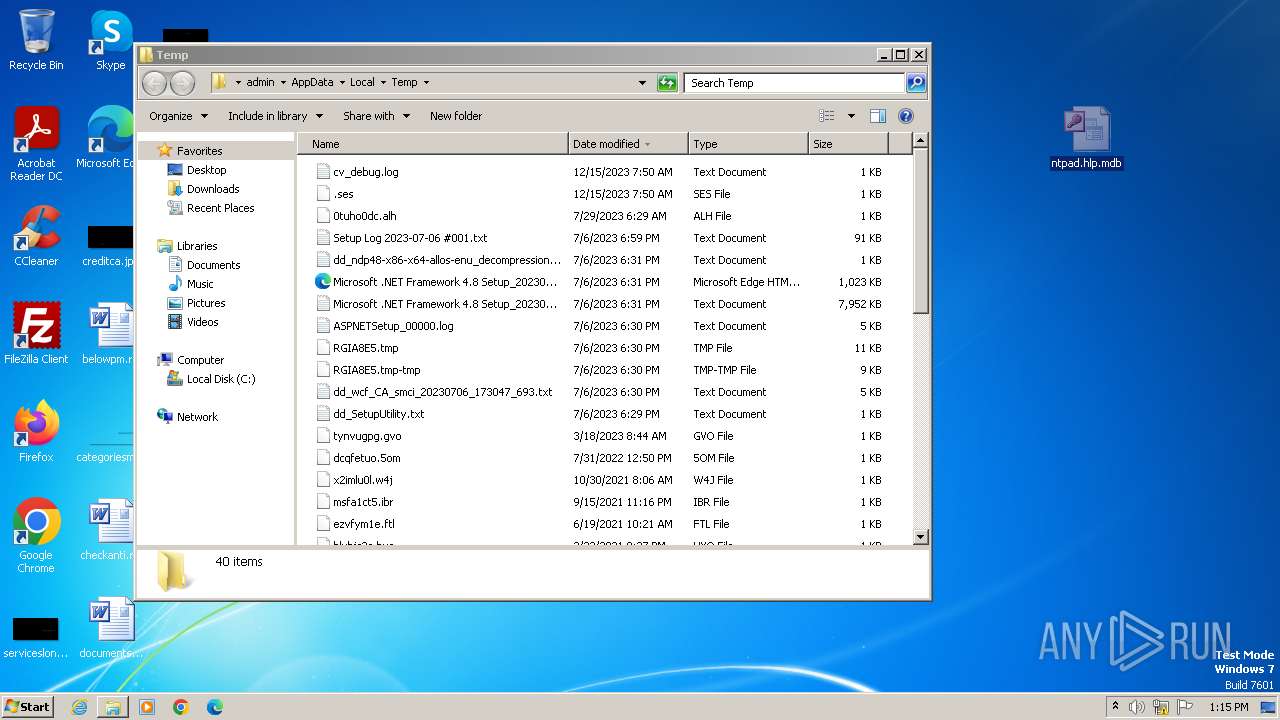This screenshot has width=1280, height=720.
Task: Select ASPNETSetup_00000.log file
Action: (393, 326)
